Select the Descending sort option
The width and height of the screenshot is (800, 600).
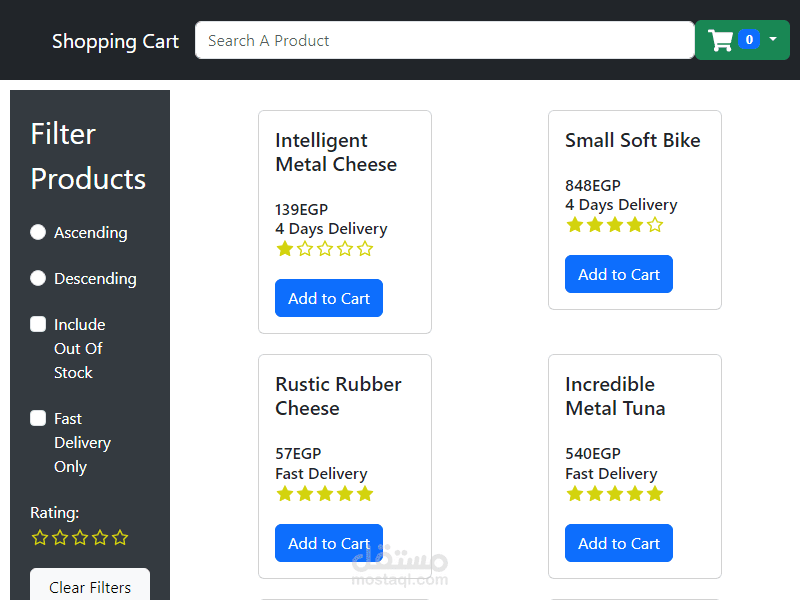pyautogui.click(x=37, y=278)
